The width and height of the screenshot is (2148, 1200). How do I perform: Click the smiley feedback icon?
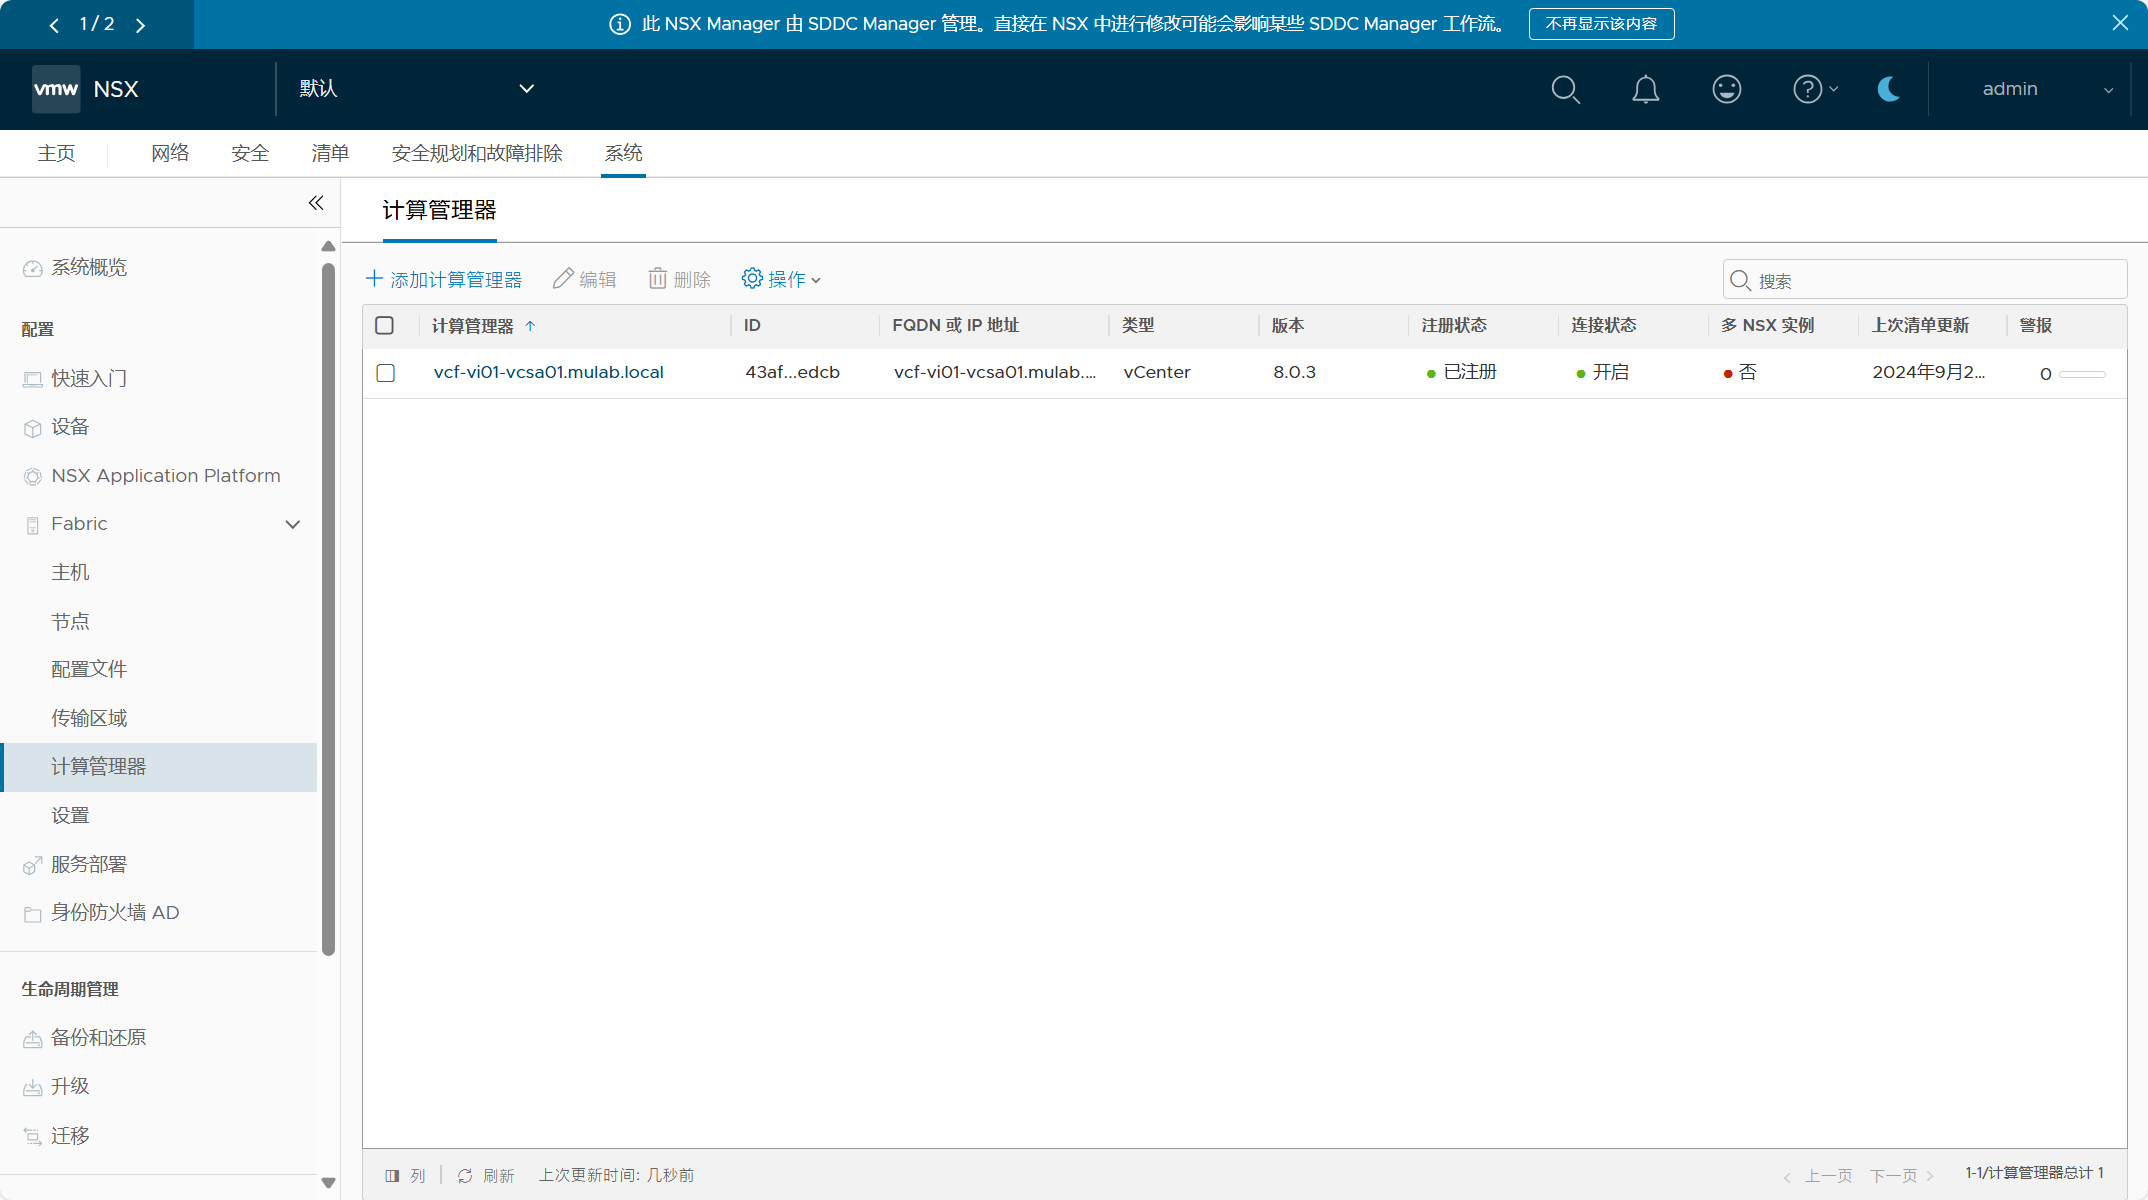[1726, 90]
